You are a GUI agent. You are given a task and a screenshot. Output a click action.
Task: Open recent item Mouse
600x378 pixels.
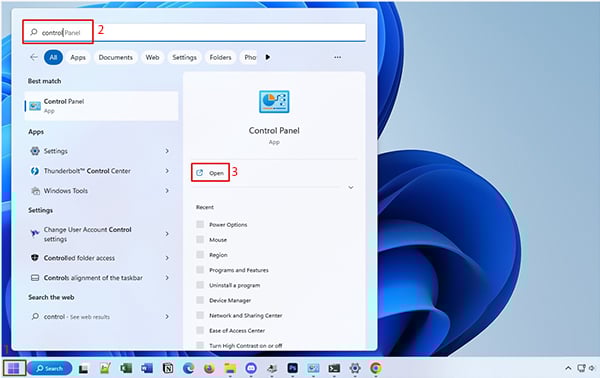click(x=218, y=240)
